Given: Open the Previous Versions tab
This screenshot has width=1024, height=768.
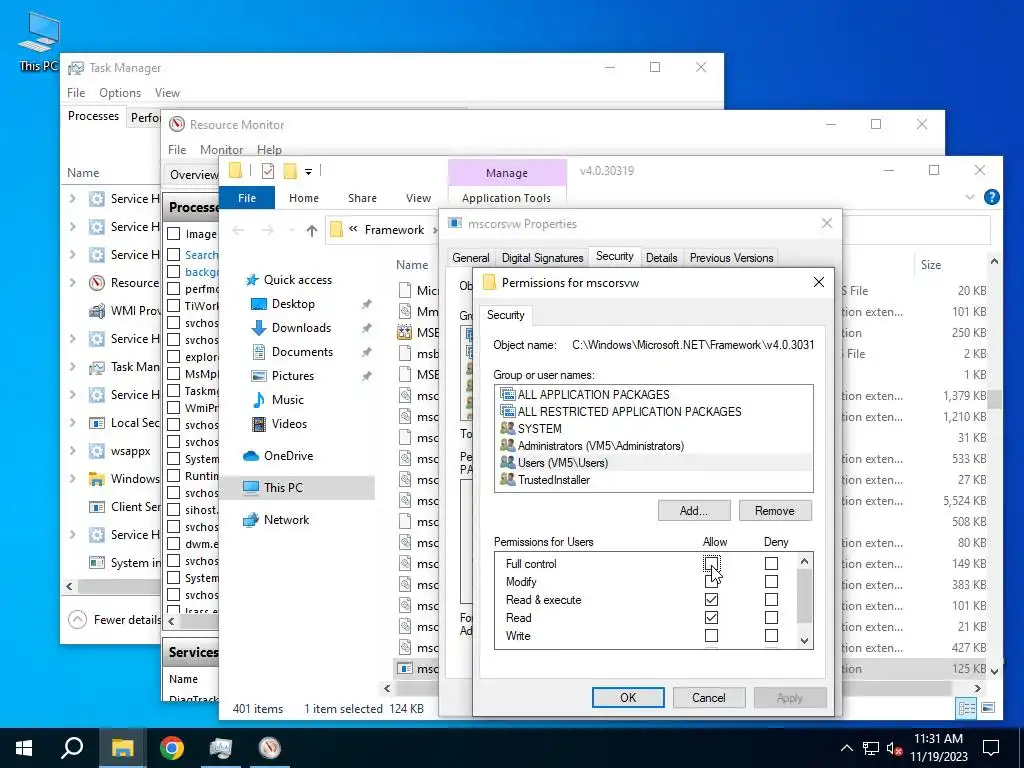Looking at the screenshot, I should click(731, 258).
